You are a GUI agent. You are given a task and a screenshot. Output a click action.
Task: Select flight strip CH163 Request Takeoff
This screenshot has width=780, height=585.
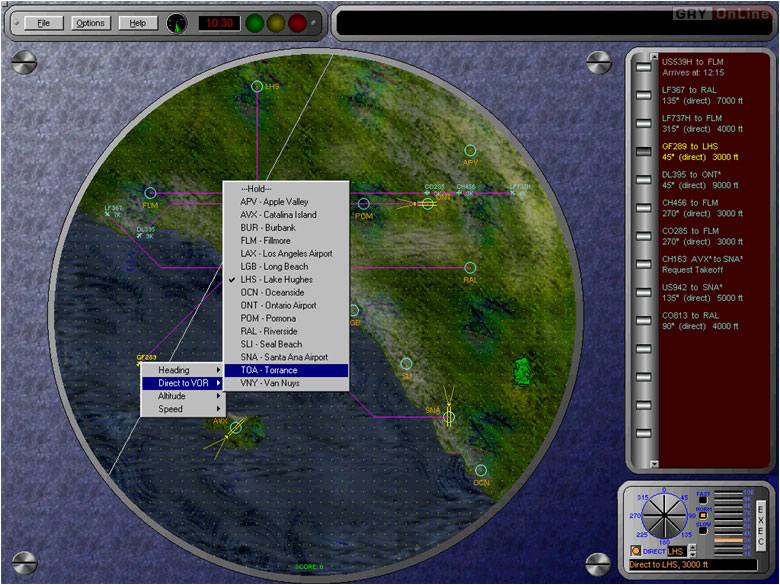click(x=702, y=265)
